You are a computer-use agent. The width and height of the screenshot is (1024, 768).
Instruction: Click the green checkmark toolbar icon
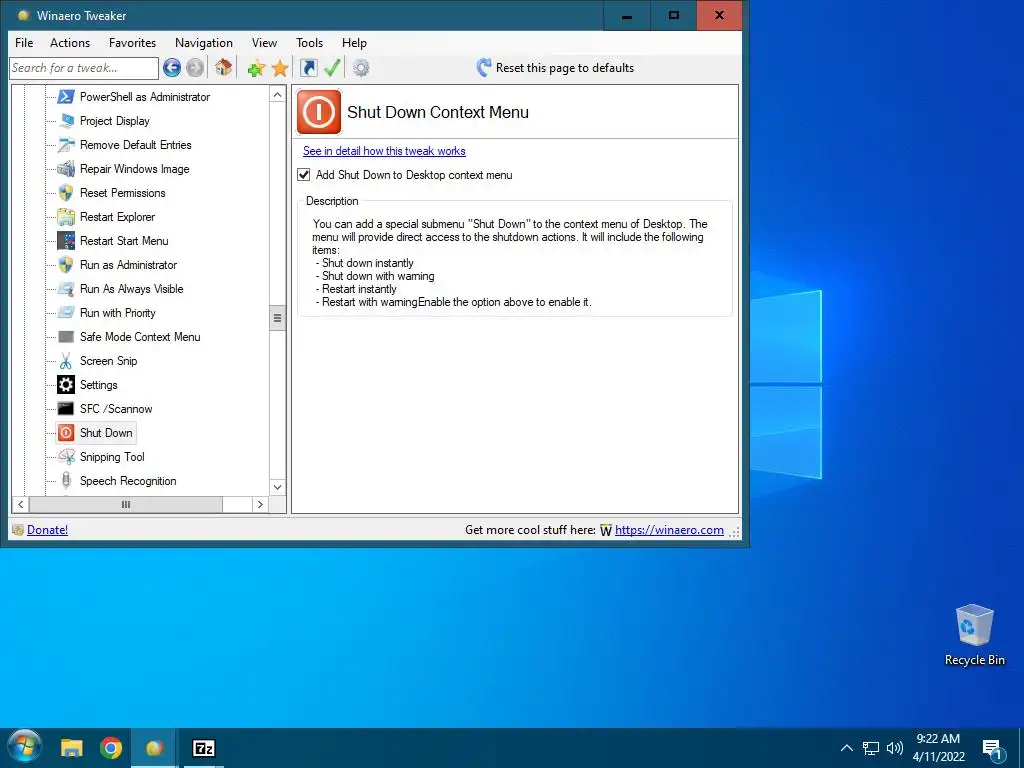(332, 67)
